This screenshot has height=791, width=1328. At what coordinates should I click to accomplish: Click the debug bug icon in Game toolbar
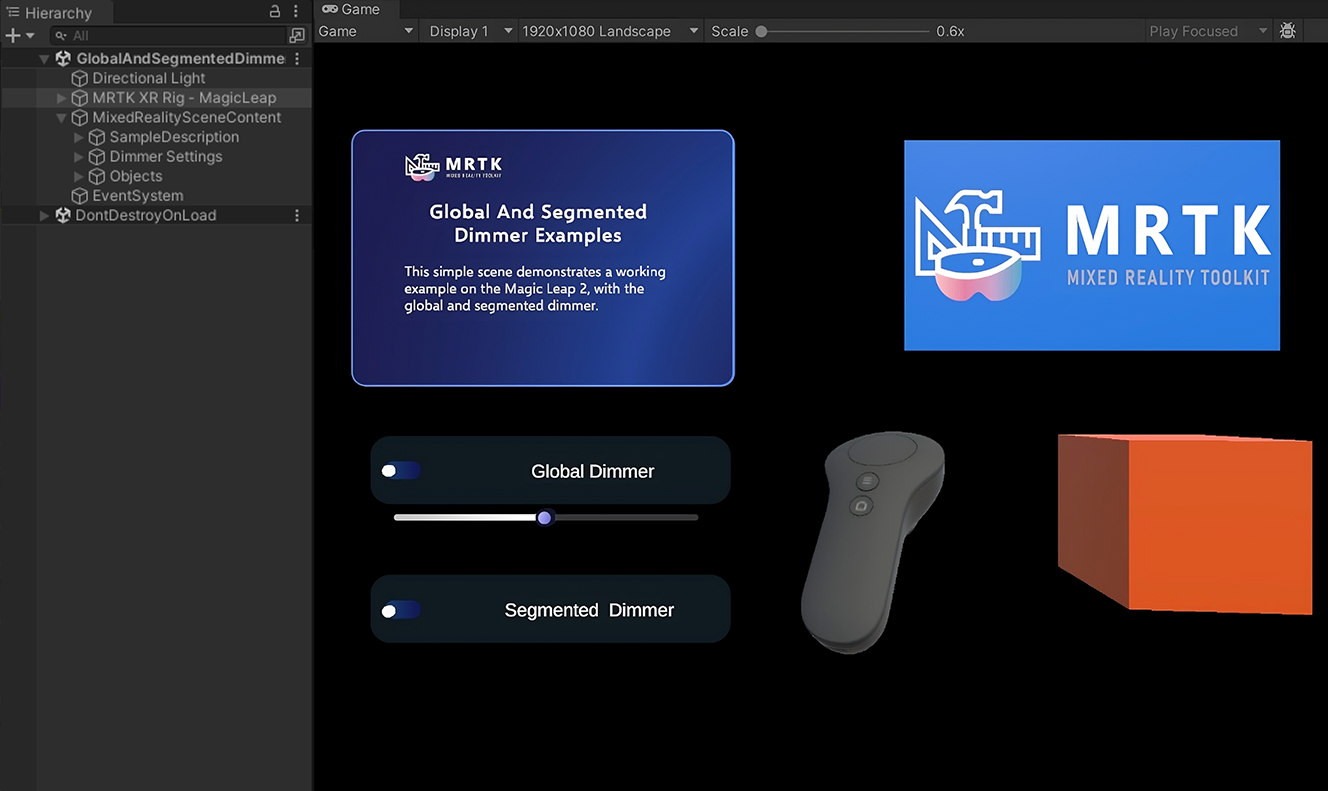(1288, 30)
